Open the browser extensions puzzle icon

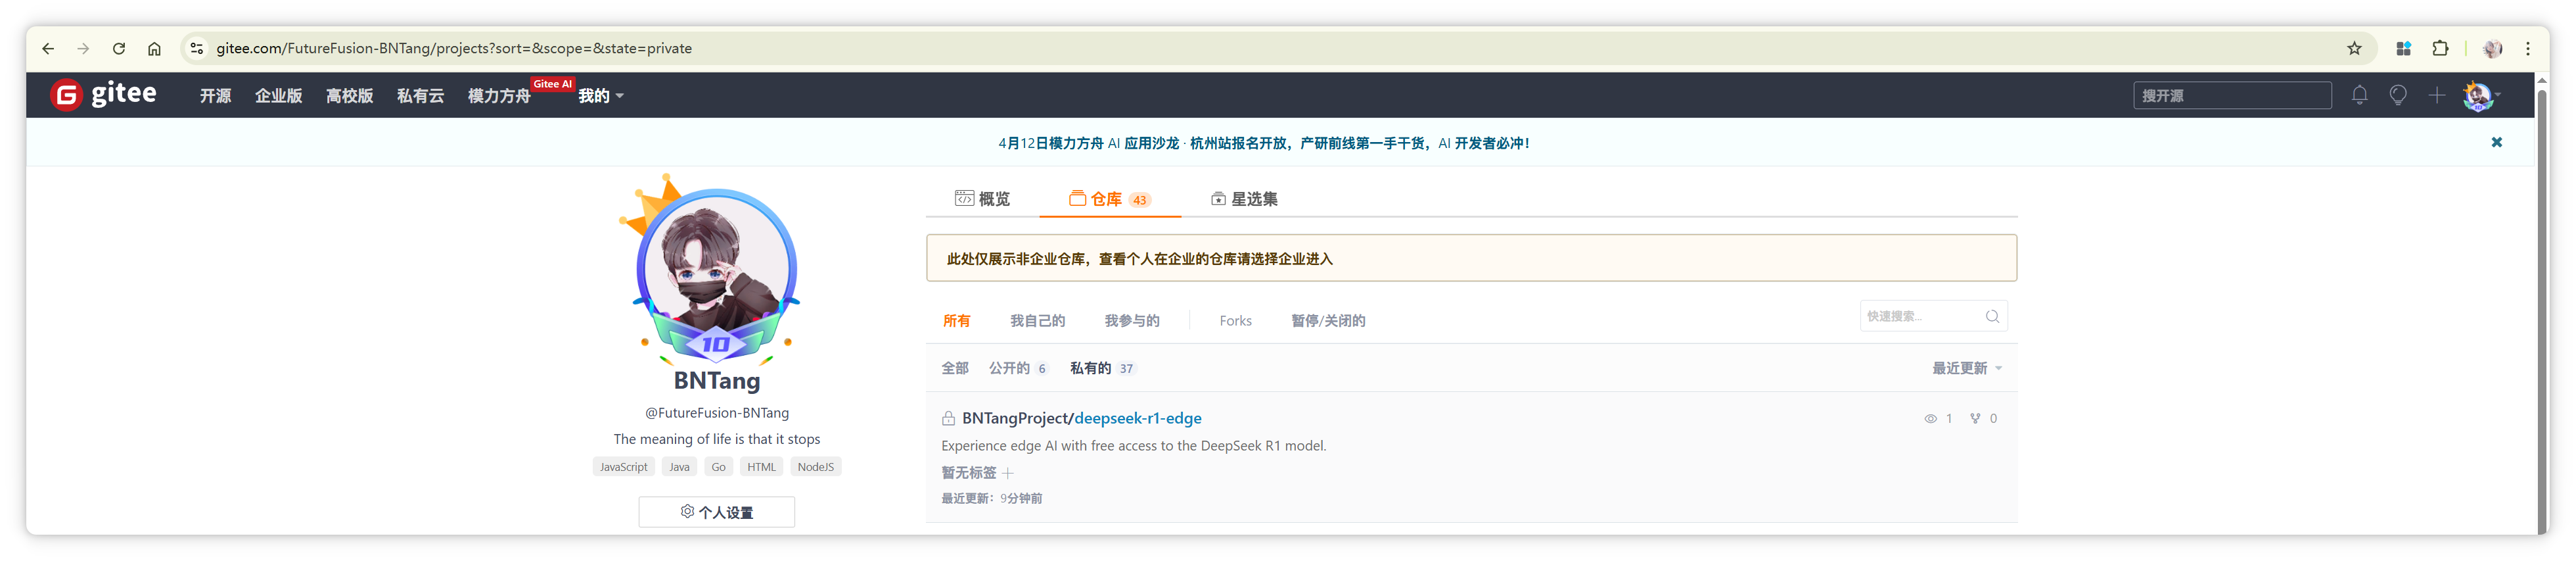[x=2440, y=48]
